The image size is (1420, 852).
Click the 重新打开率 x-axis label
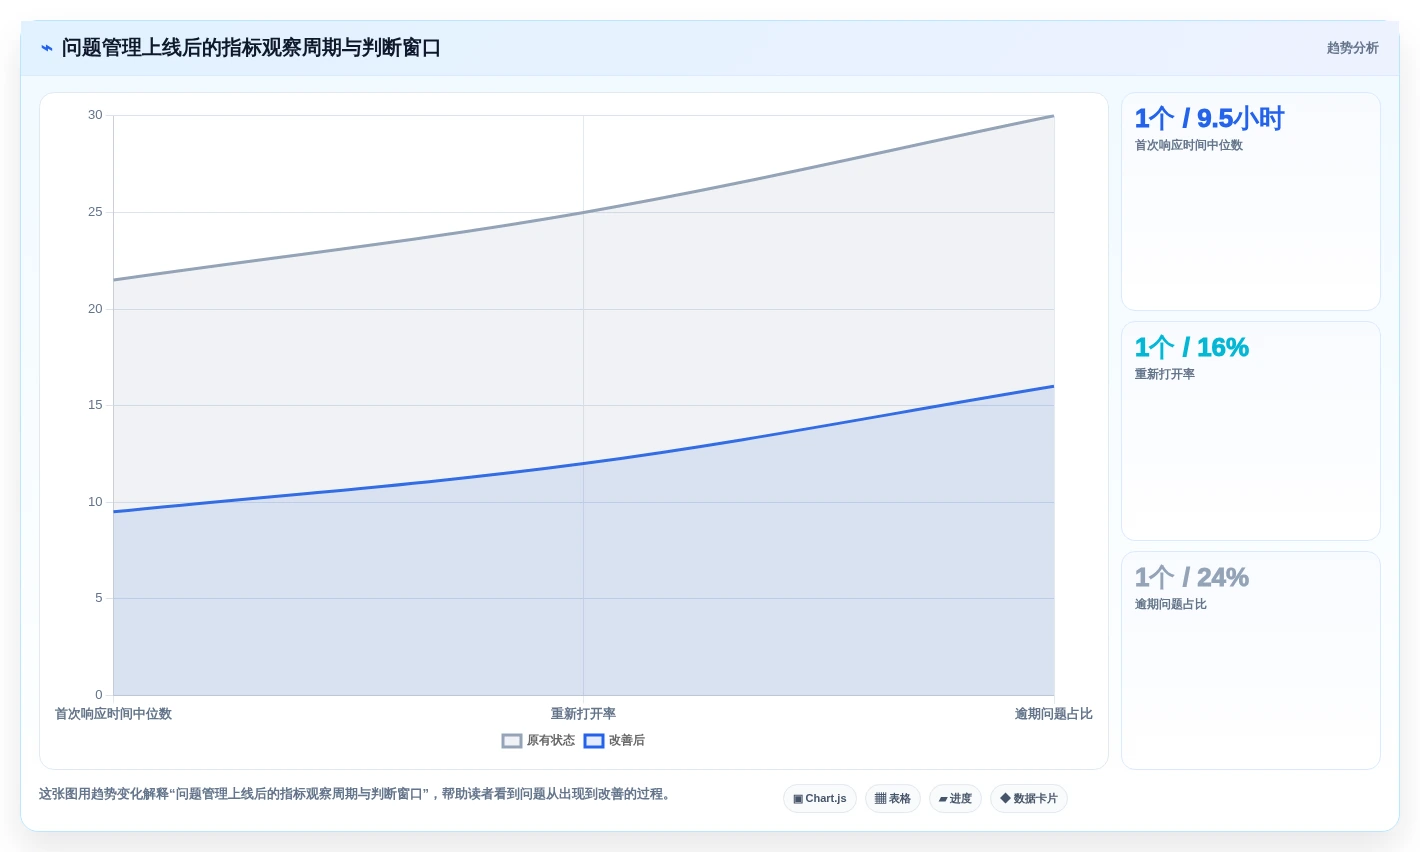point(583,714)
